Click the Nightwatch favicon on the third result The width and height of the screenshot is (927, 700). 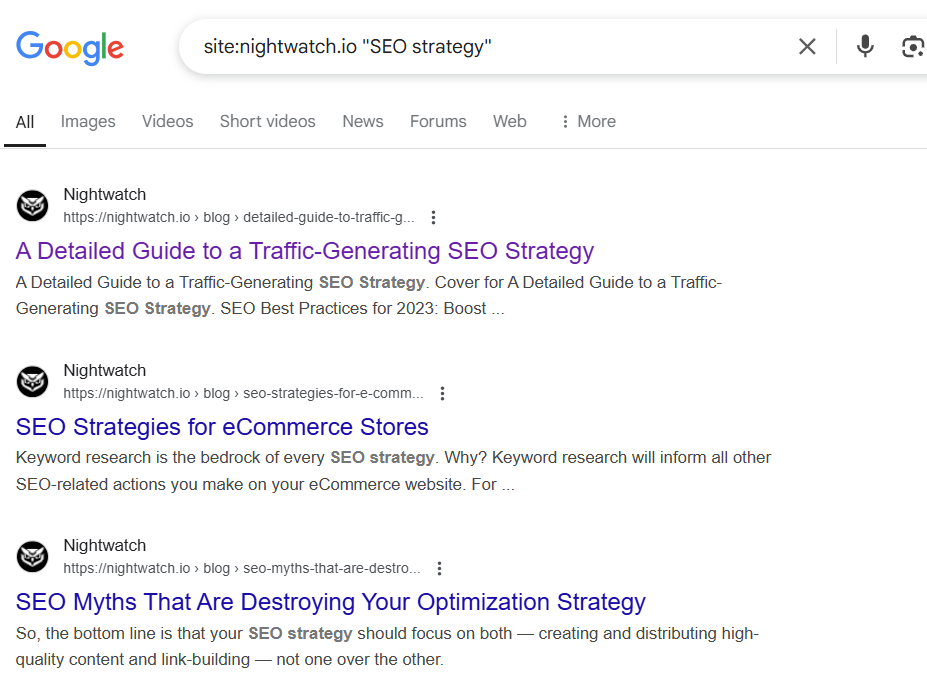[32, 556]
